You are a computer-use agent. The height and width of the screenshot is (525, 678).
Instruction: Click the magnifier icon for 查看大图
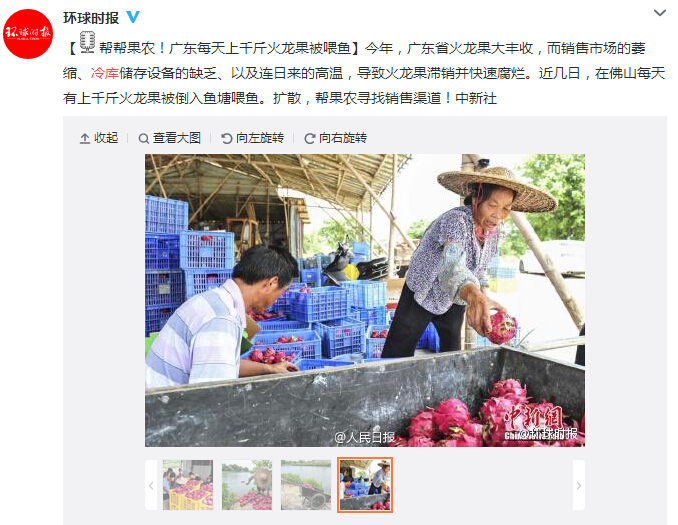(x=144, y=138)
